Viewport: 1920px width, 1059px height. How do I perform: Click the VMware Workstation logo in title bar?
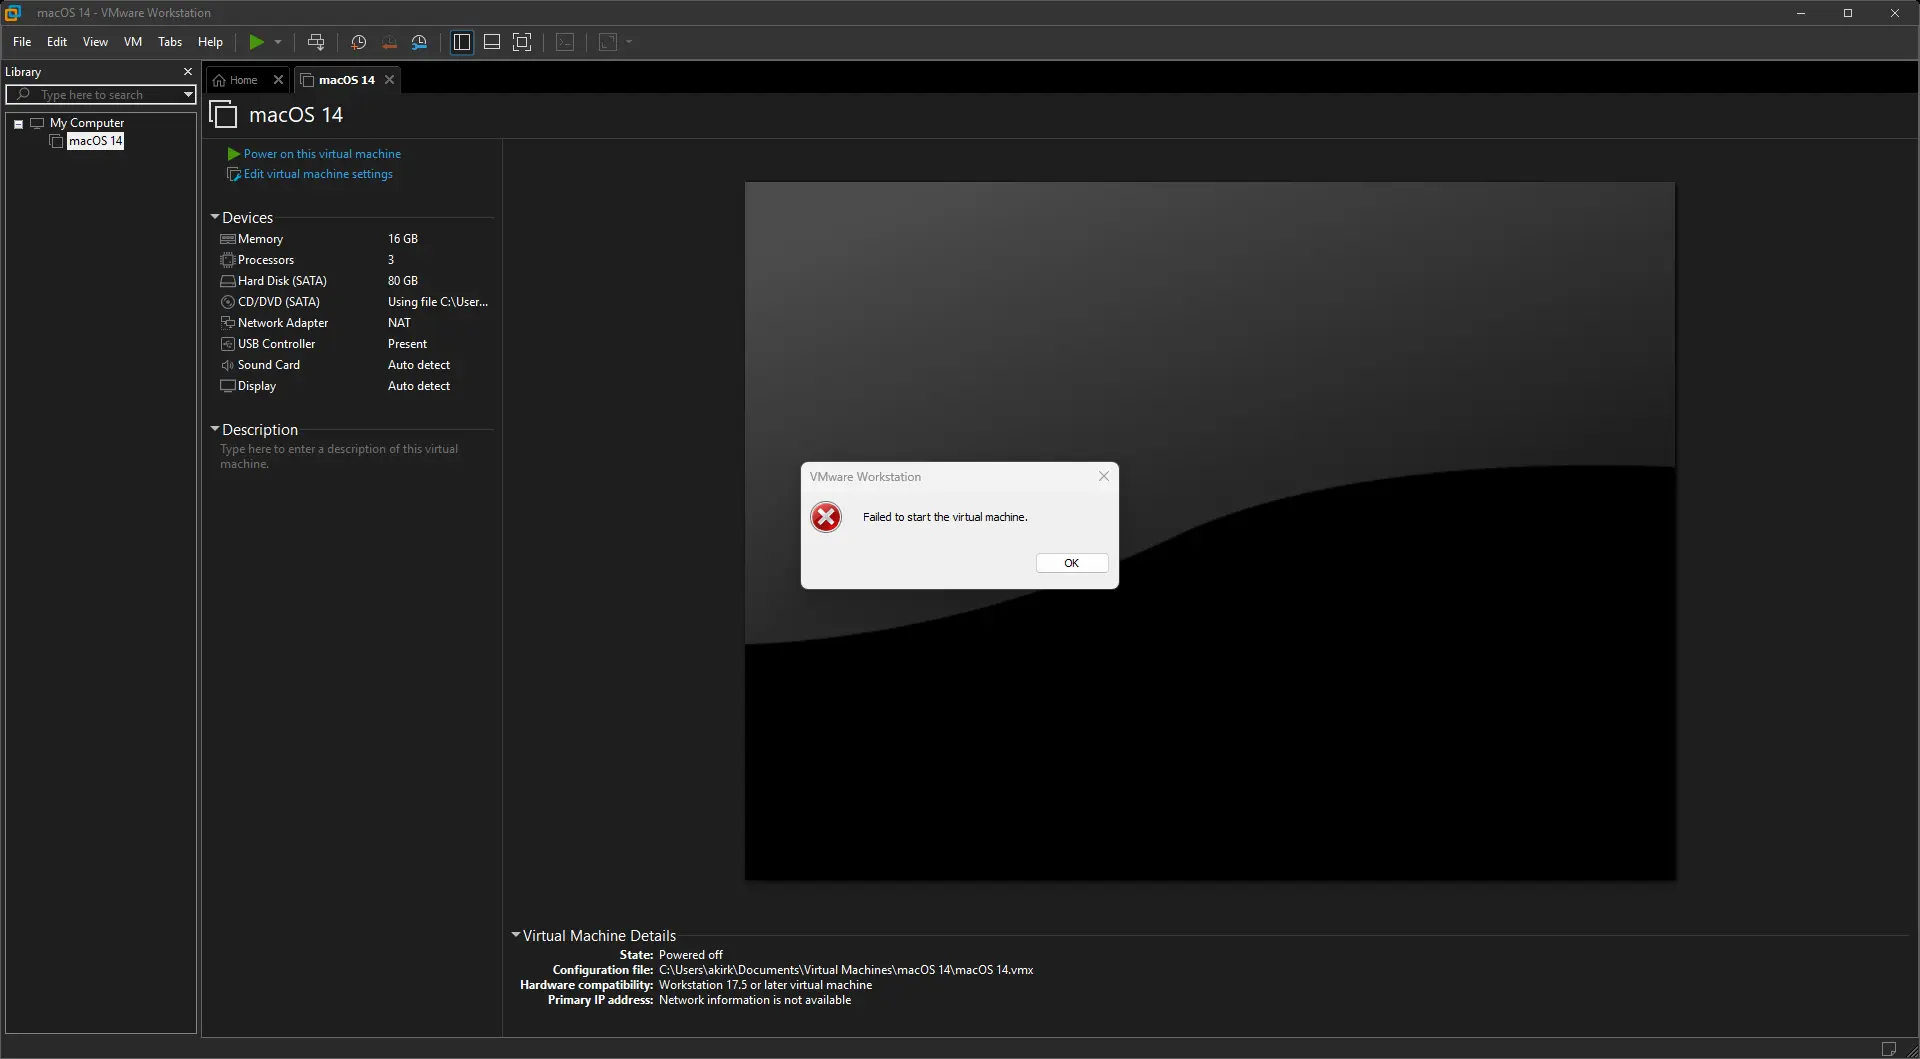tap(13, 13)
